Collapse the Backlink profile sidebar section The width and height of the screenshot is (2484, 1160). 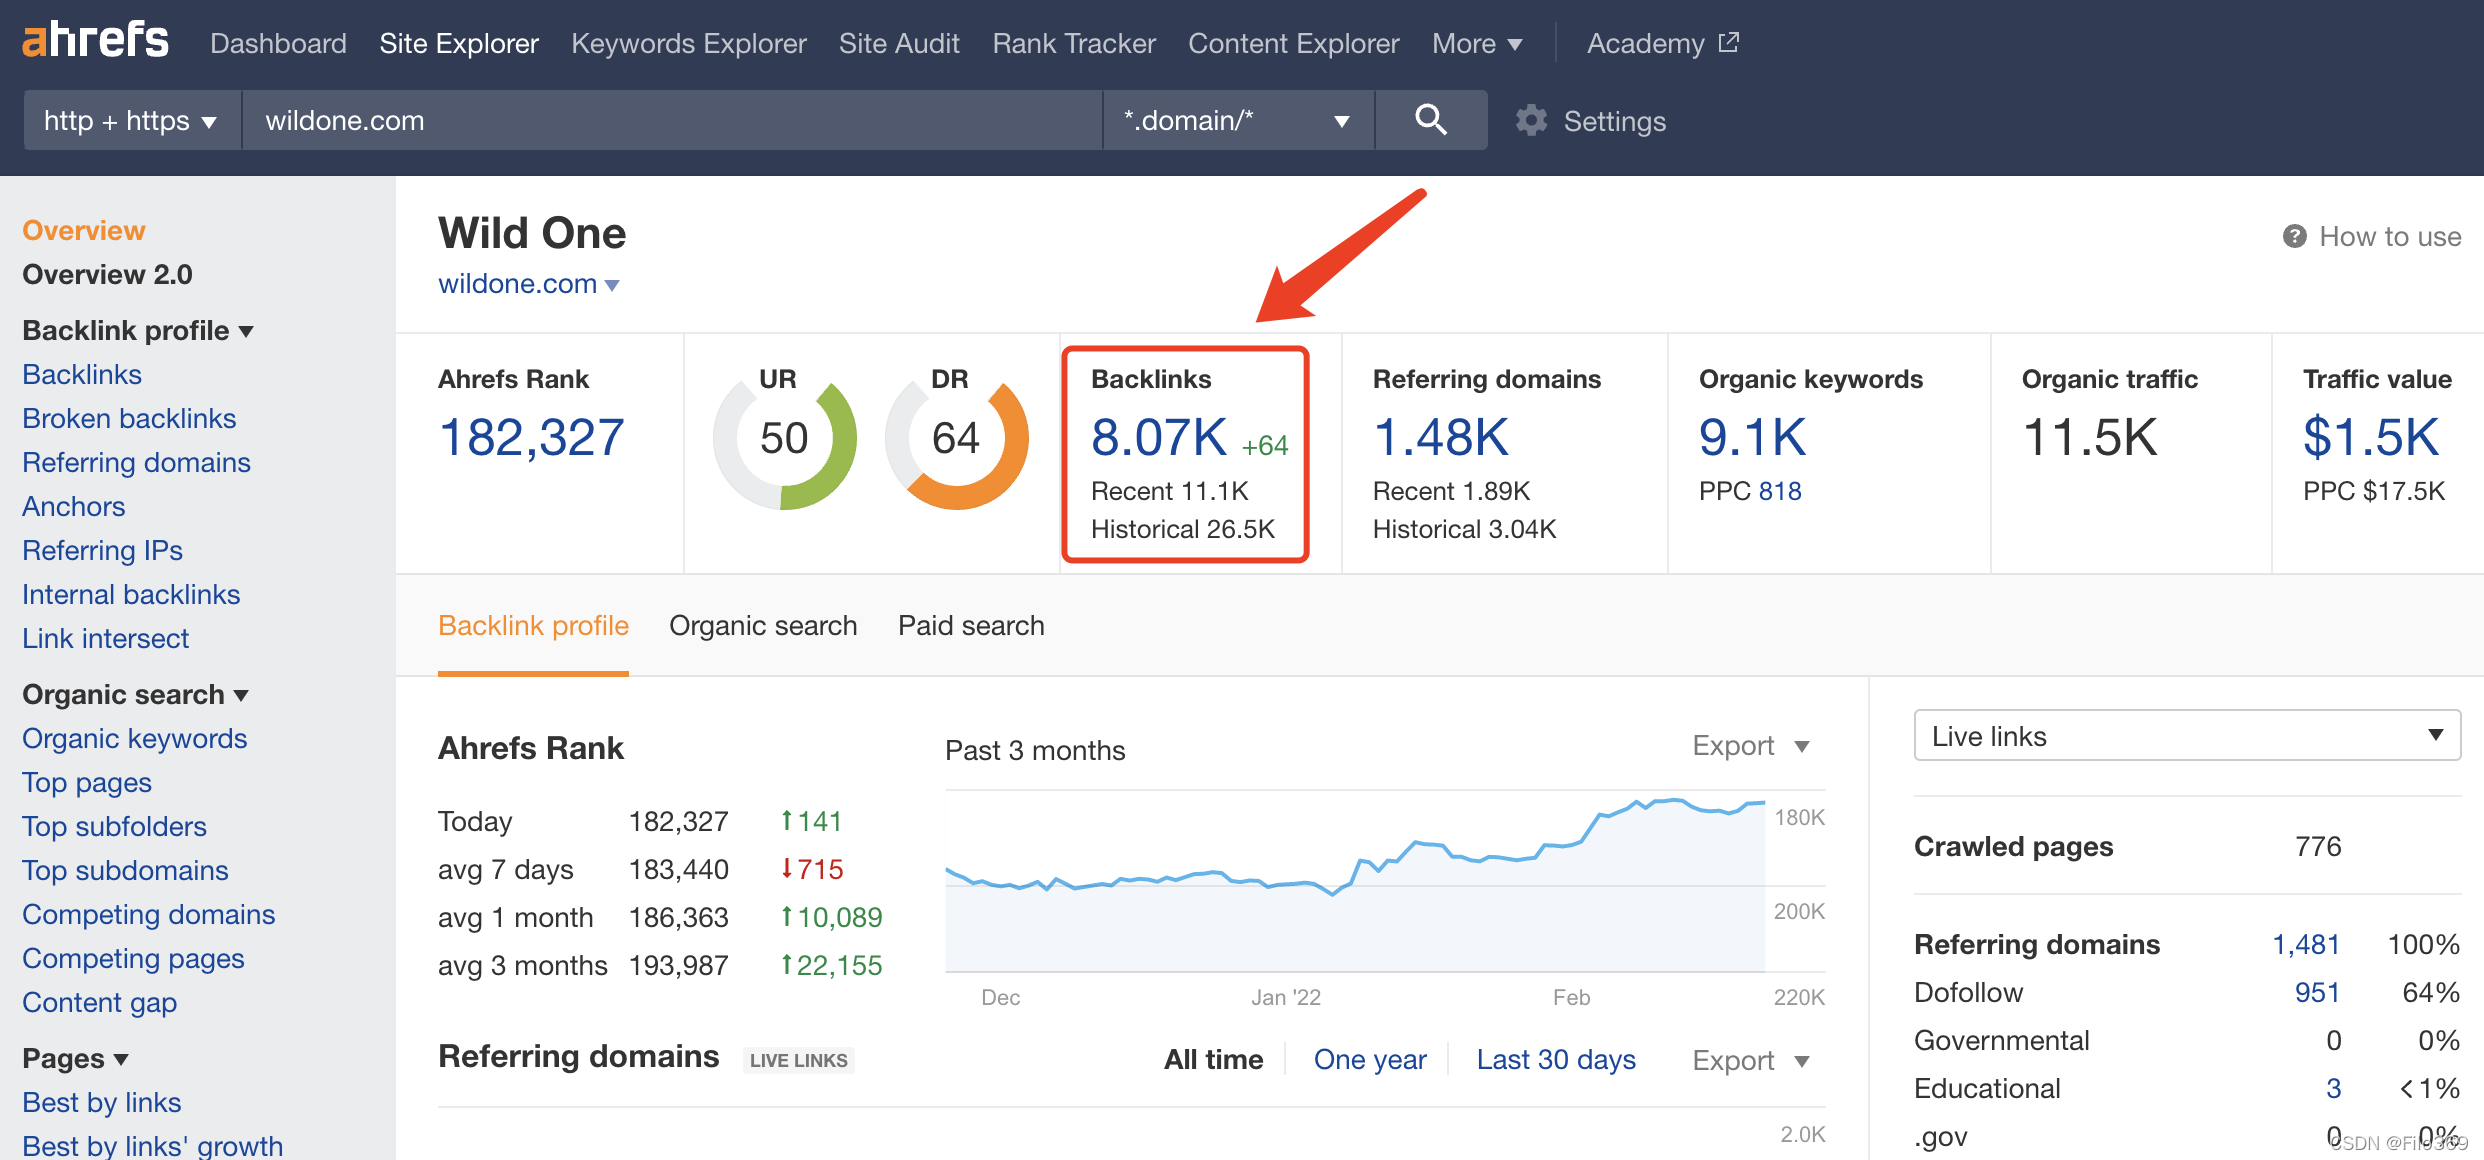coord(137,331)
